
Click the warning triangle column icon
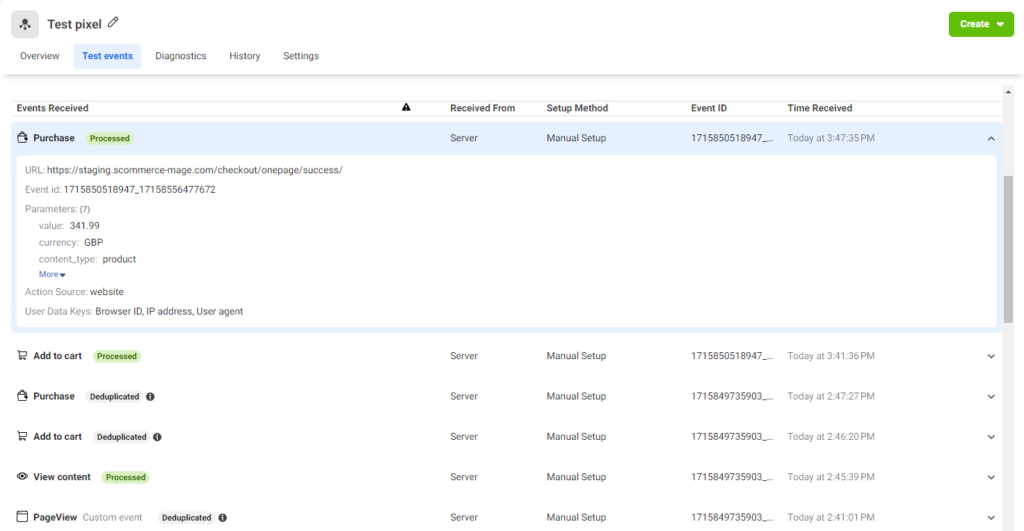point(406,107)
